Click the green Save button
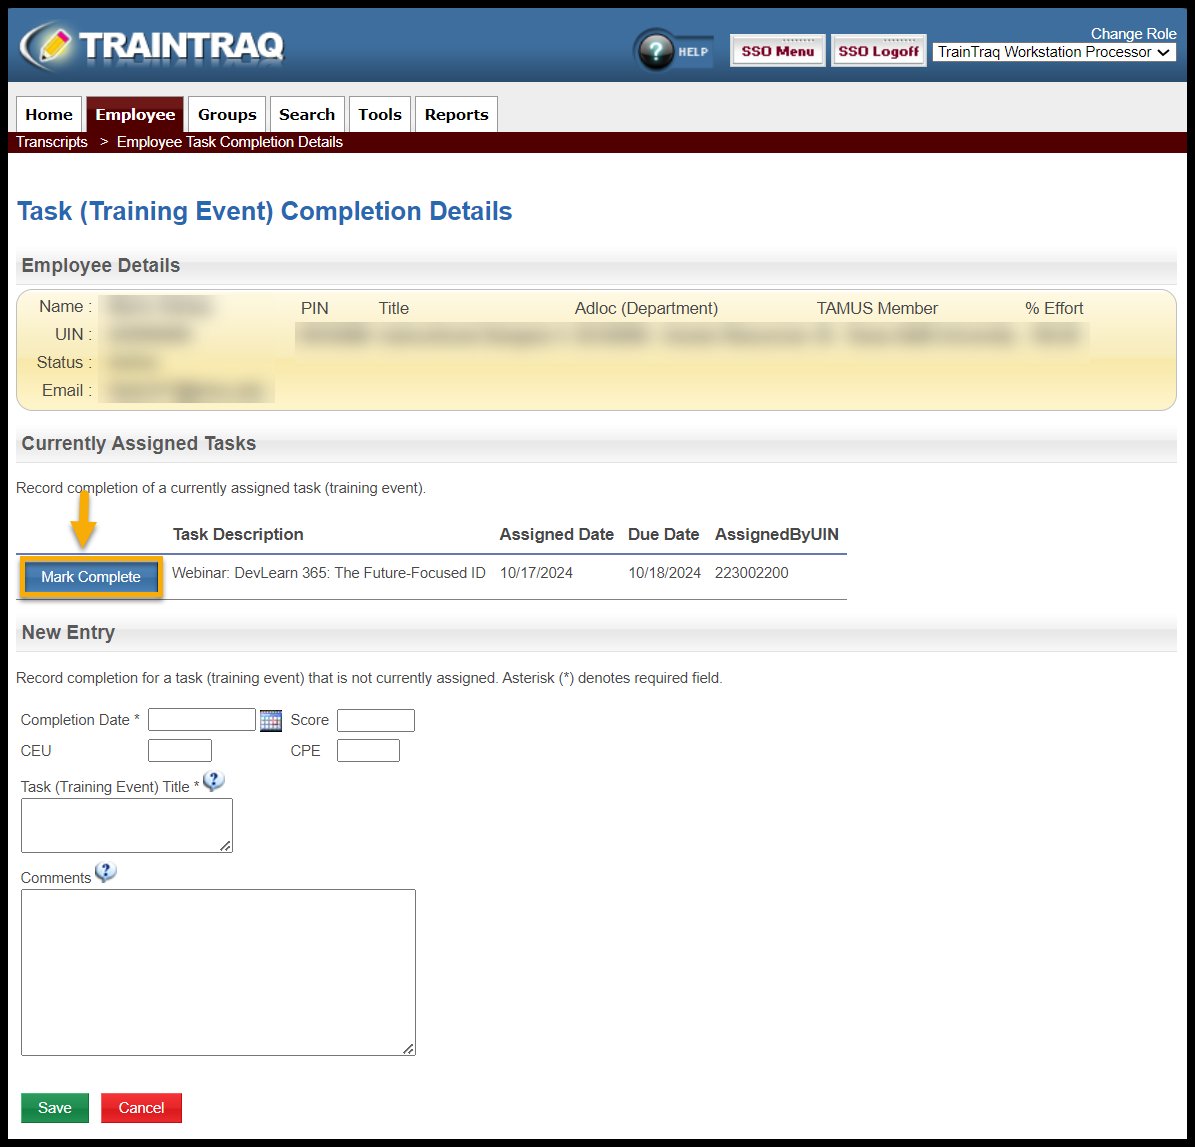The image size is (1195, 1147). 55,1108
